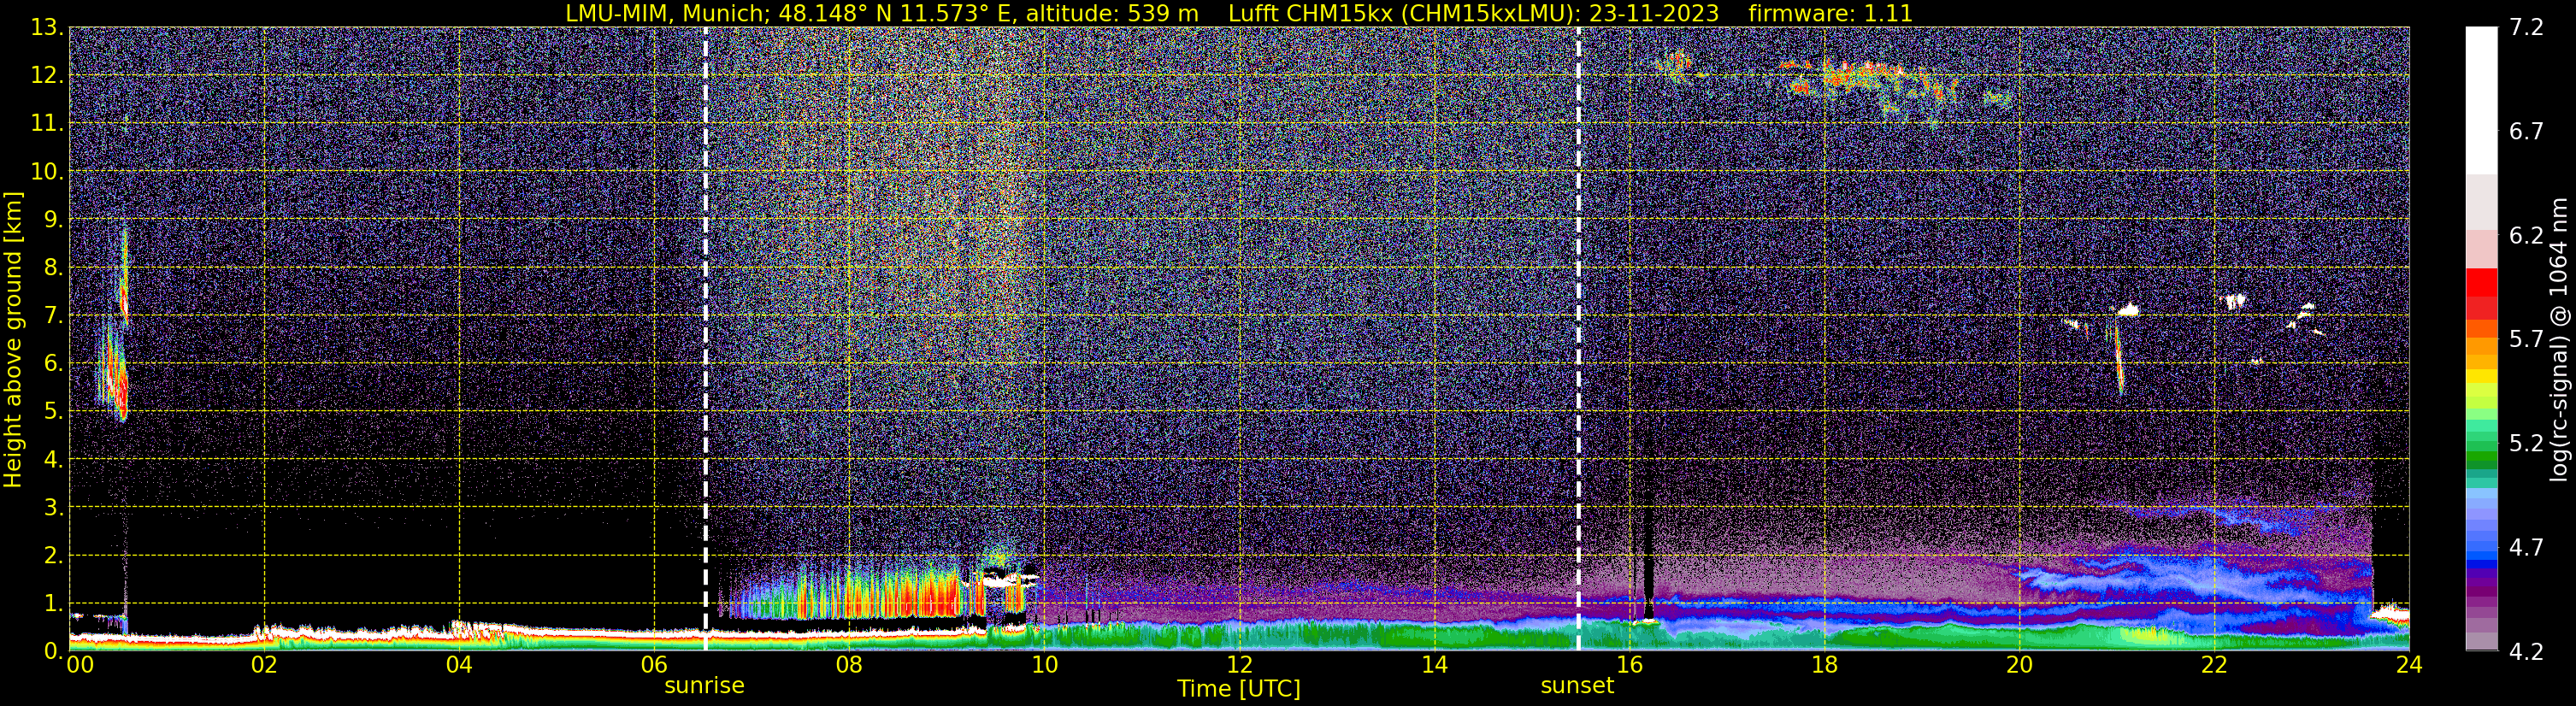Click time tick label 16
Screen dimensions: 2576x706
tap(1629, 665)
